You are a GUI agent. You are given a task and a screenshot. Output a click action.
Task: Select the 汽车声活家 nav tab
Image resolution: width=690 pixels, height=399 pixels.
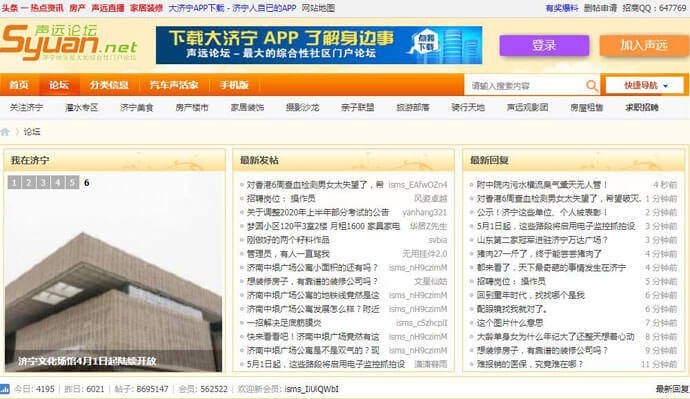tap(174, 85)
